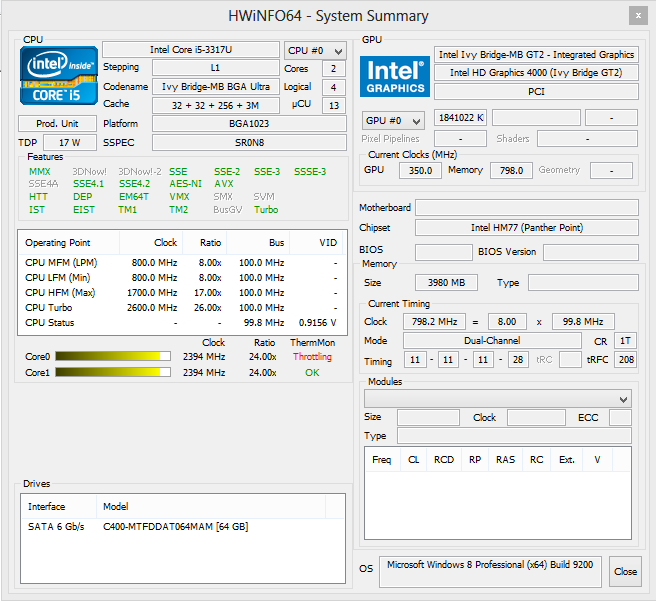Click the AVX feature flag
Image resolution: width=656 pixels, height=601 pixels.
tap(224, 184)
